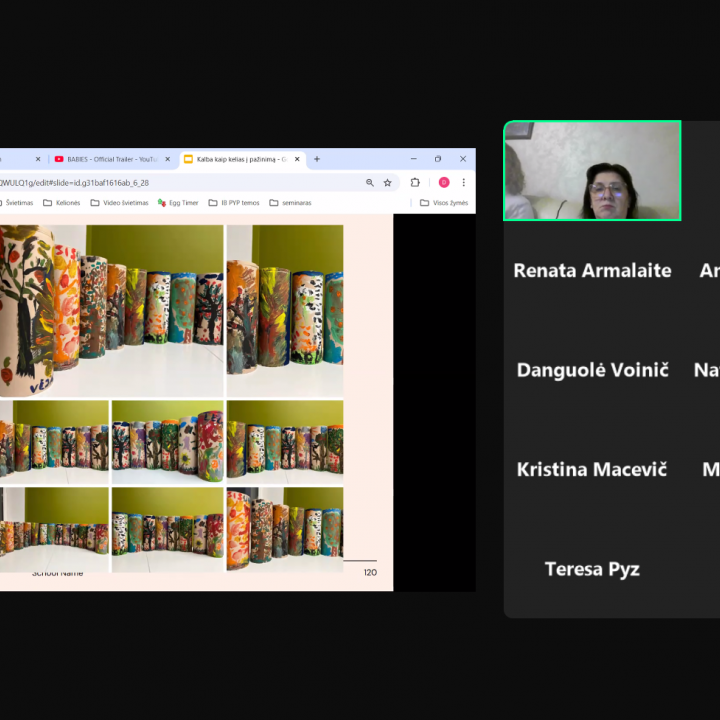Viewport: 720px width, 720px height.
Task: Select the middle-row center tubes photo
Action: click(168, 442)
